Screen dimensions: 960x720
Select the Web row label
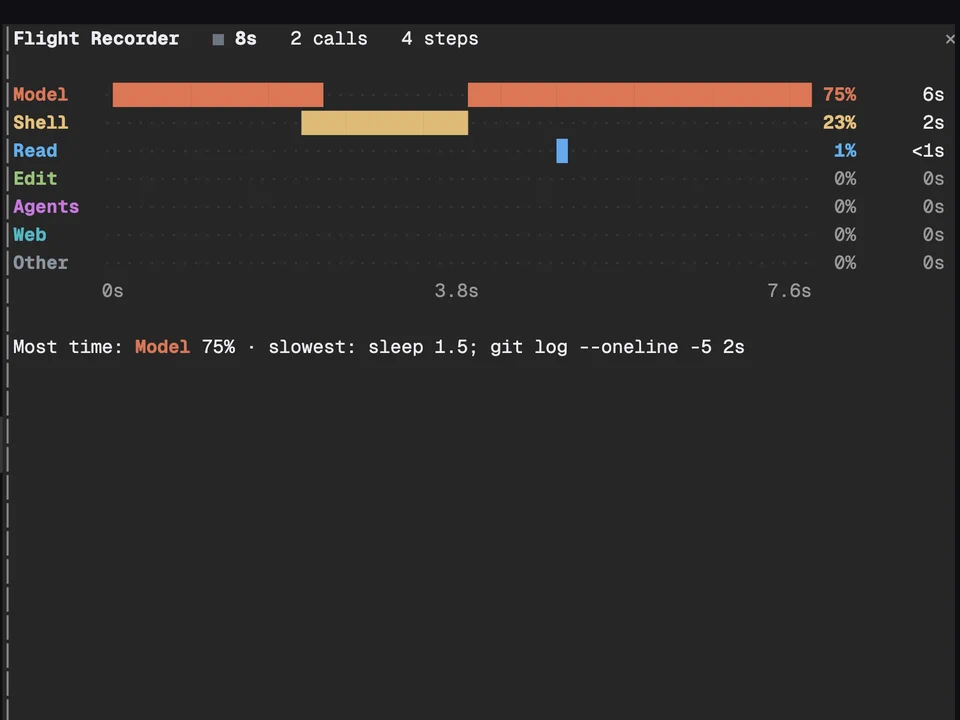(x=29, y=234)
